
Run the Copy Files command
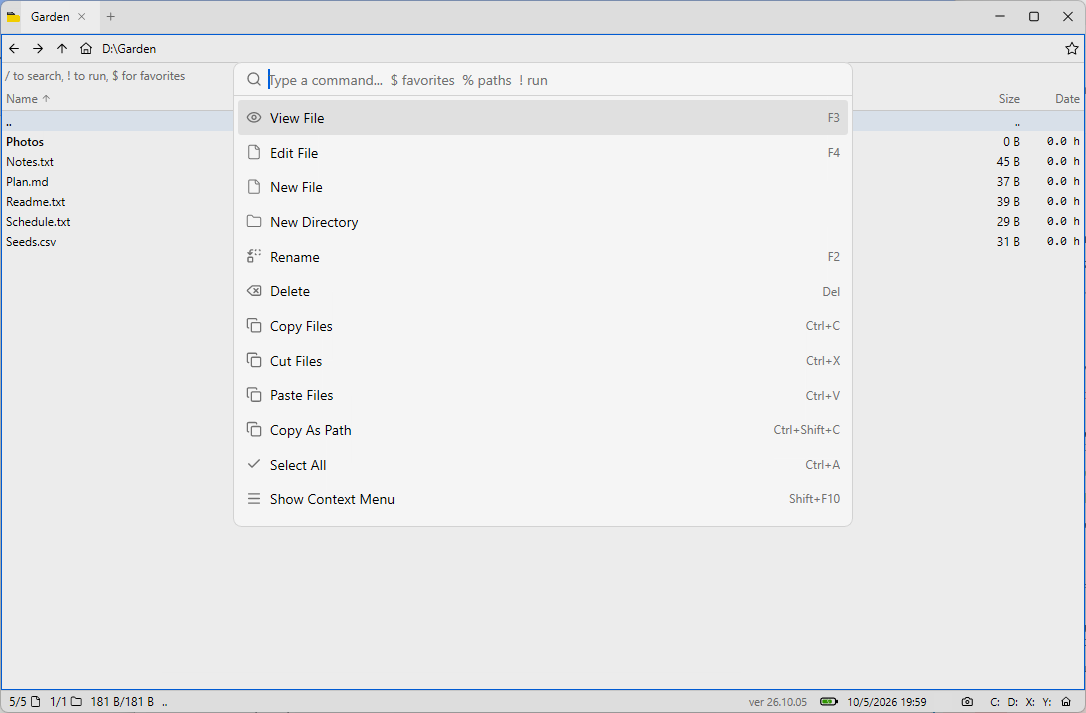pos(543,326)
